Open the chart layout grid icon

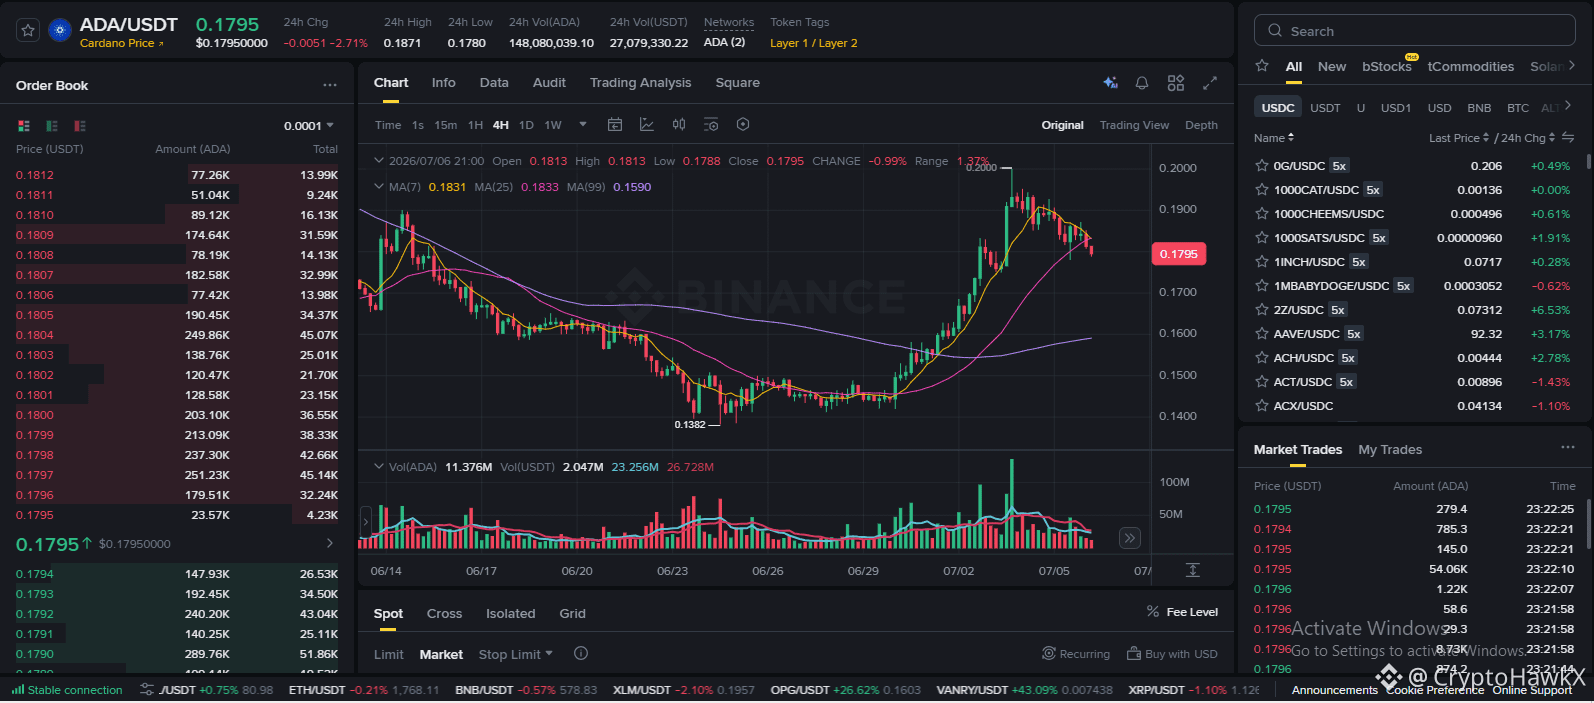click(x=1176, y=83)
